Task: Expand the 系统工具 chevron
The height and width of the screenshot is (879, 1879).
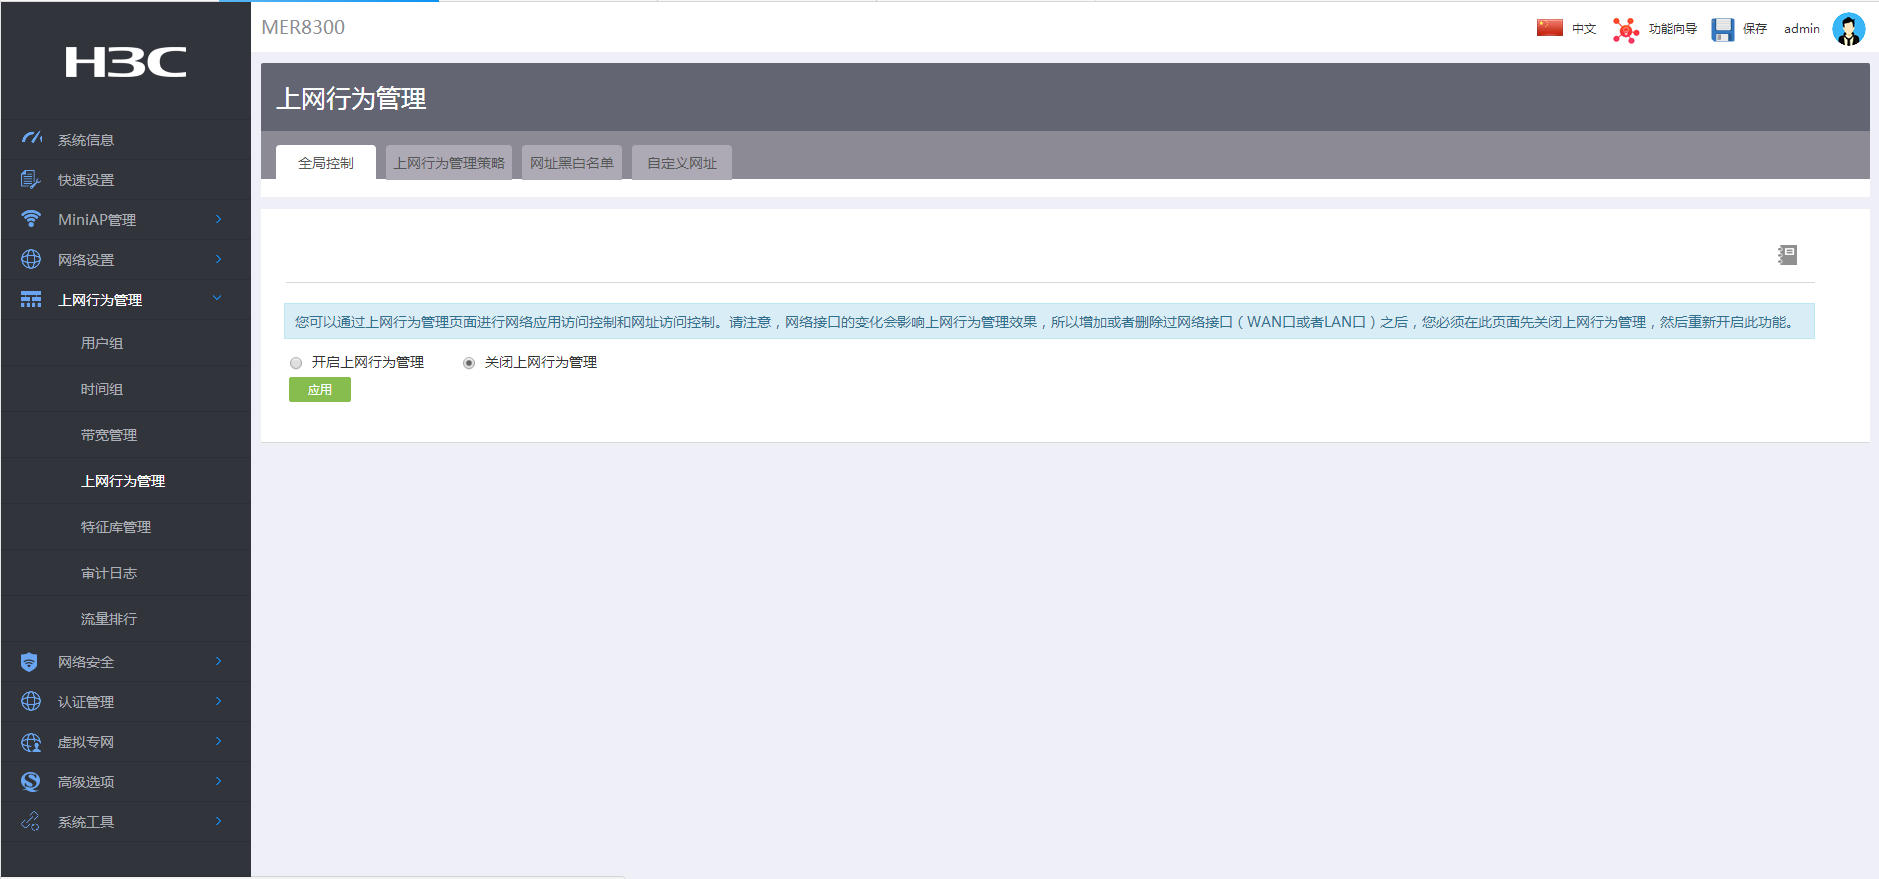Action: [218, 821]
